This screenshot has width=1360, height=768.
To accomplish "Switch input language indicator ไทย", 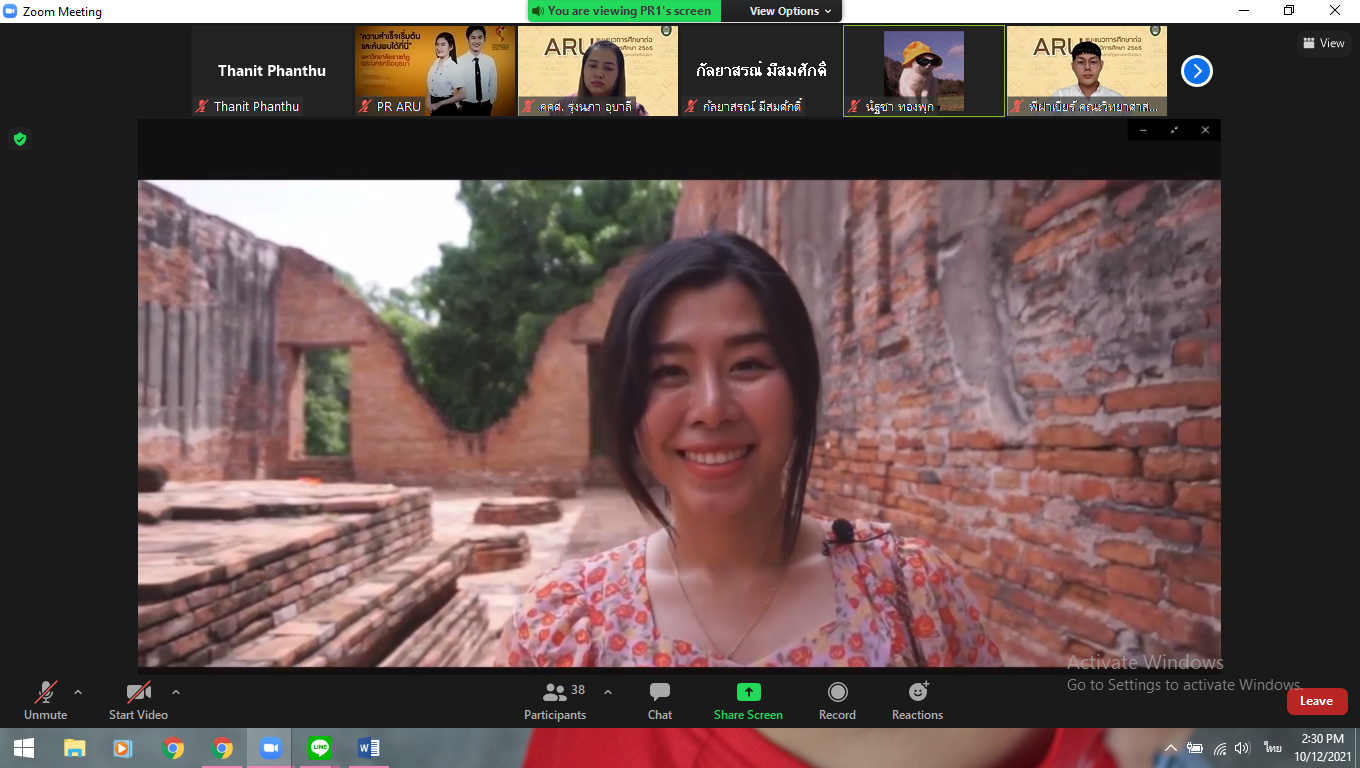I will coord(1272,748).
